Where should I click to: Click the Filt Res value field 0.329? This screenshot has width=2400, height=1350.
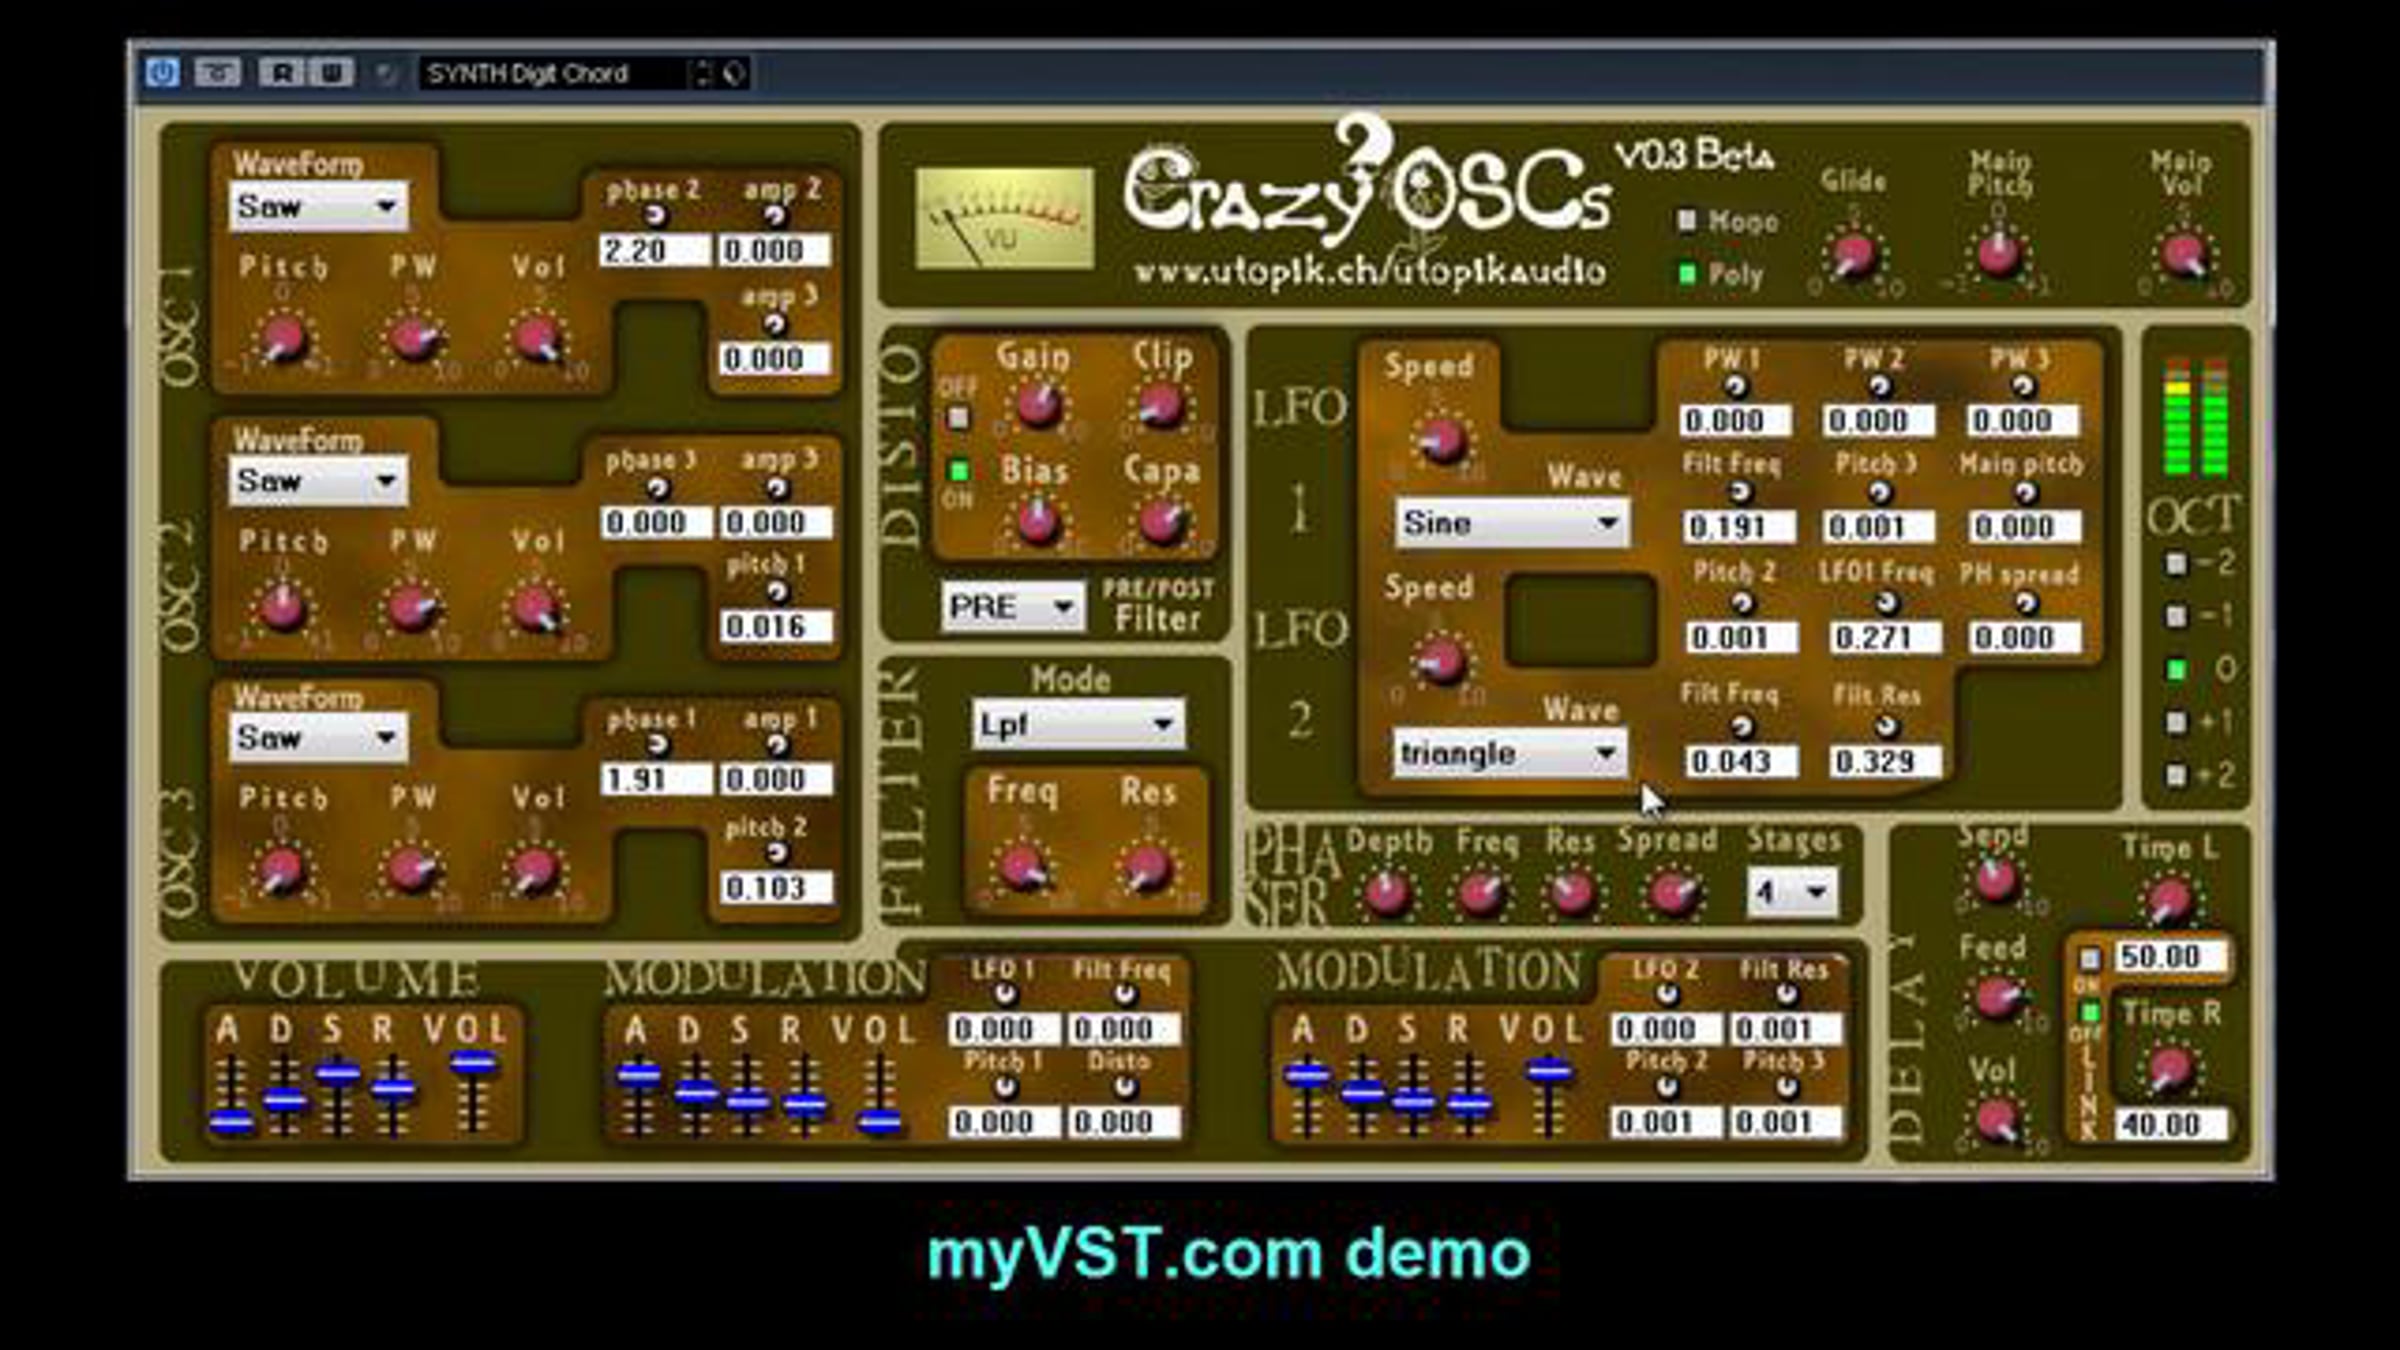[1884, 762]
